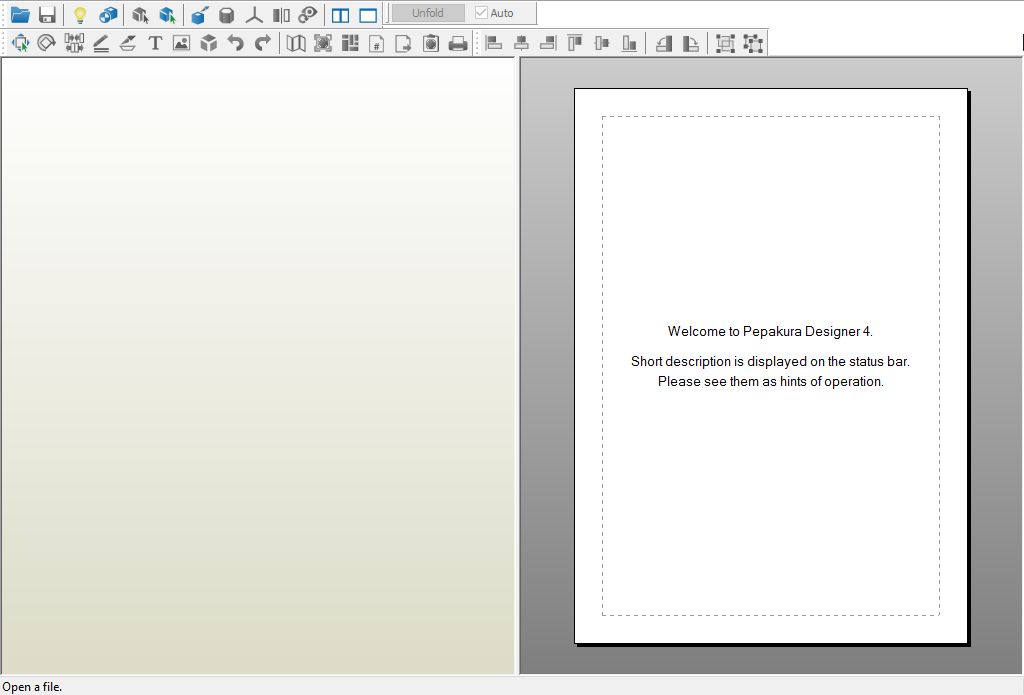This screenshot has width=1024, height=695.
Task: Select the edge color eraser-style tool
Action: (128, 43)
